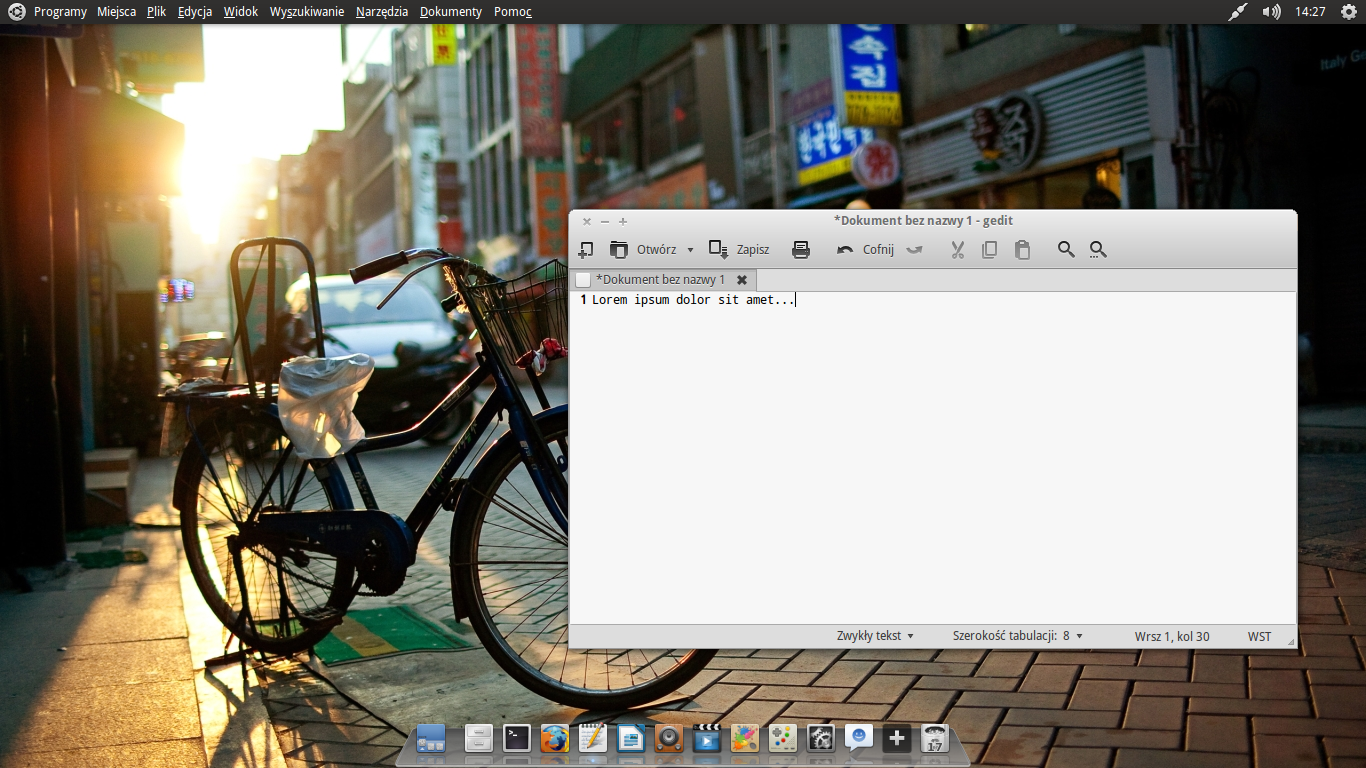
Task: Open the Wyszukiwanie menu
Action: 307,12
